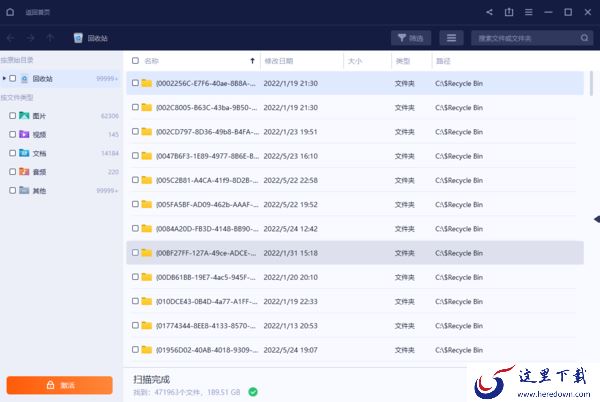
Task: Sort by the size column header
Action: pos(355,61)
